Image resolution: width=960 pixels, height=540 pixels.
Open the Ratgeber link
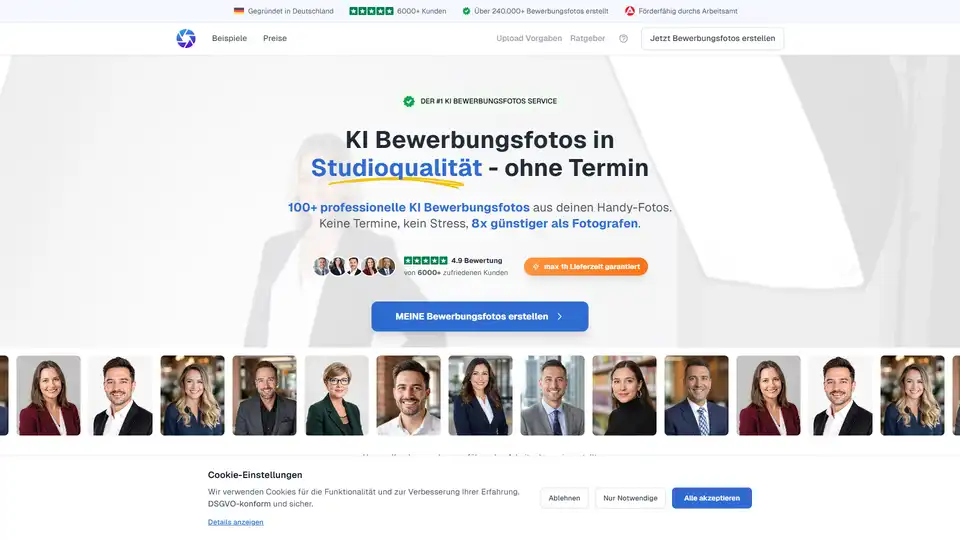click(587, 38)
